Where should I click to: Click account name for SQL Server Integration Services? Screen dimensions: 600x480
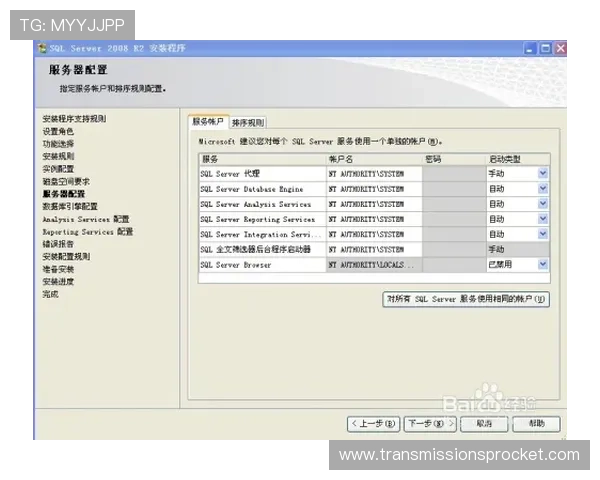pyautogui.click(x=374, y=234)
